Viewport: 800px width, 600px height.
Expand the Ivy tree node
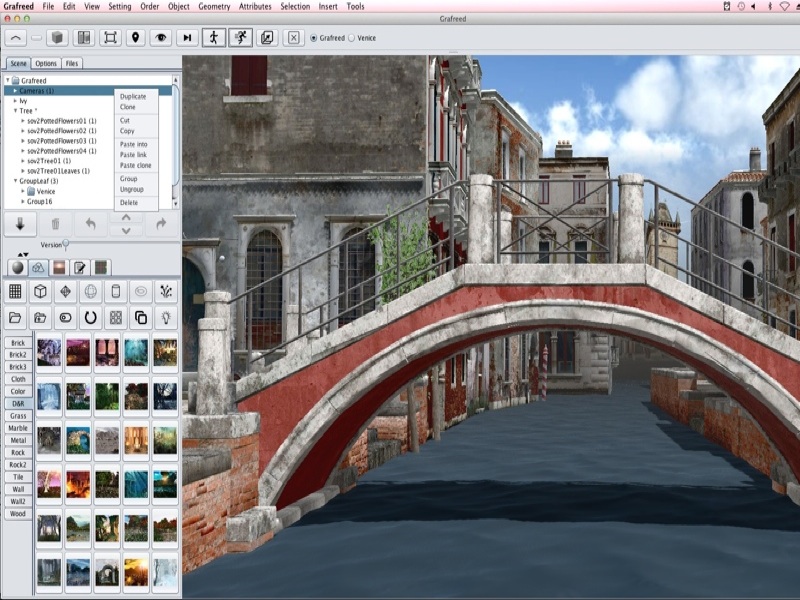(x=15, y=101)
